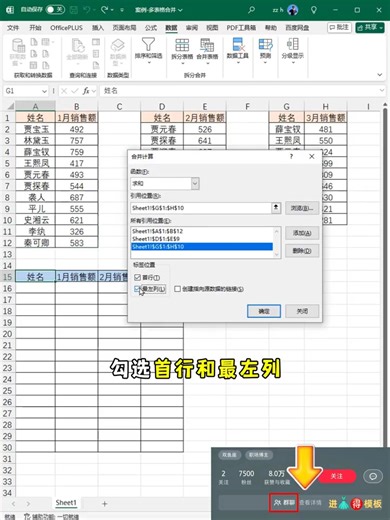Screen dimensions: 390x520
Task: Click the 数据类型 data type icon
Action: (x=118, y=45)
